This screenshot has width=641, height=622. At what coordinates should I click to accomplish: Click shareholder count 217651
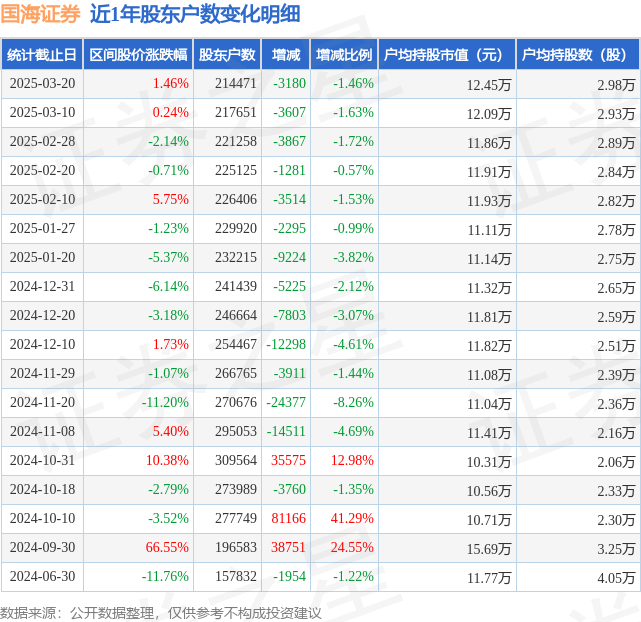(x=236, y=112)
